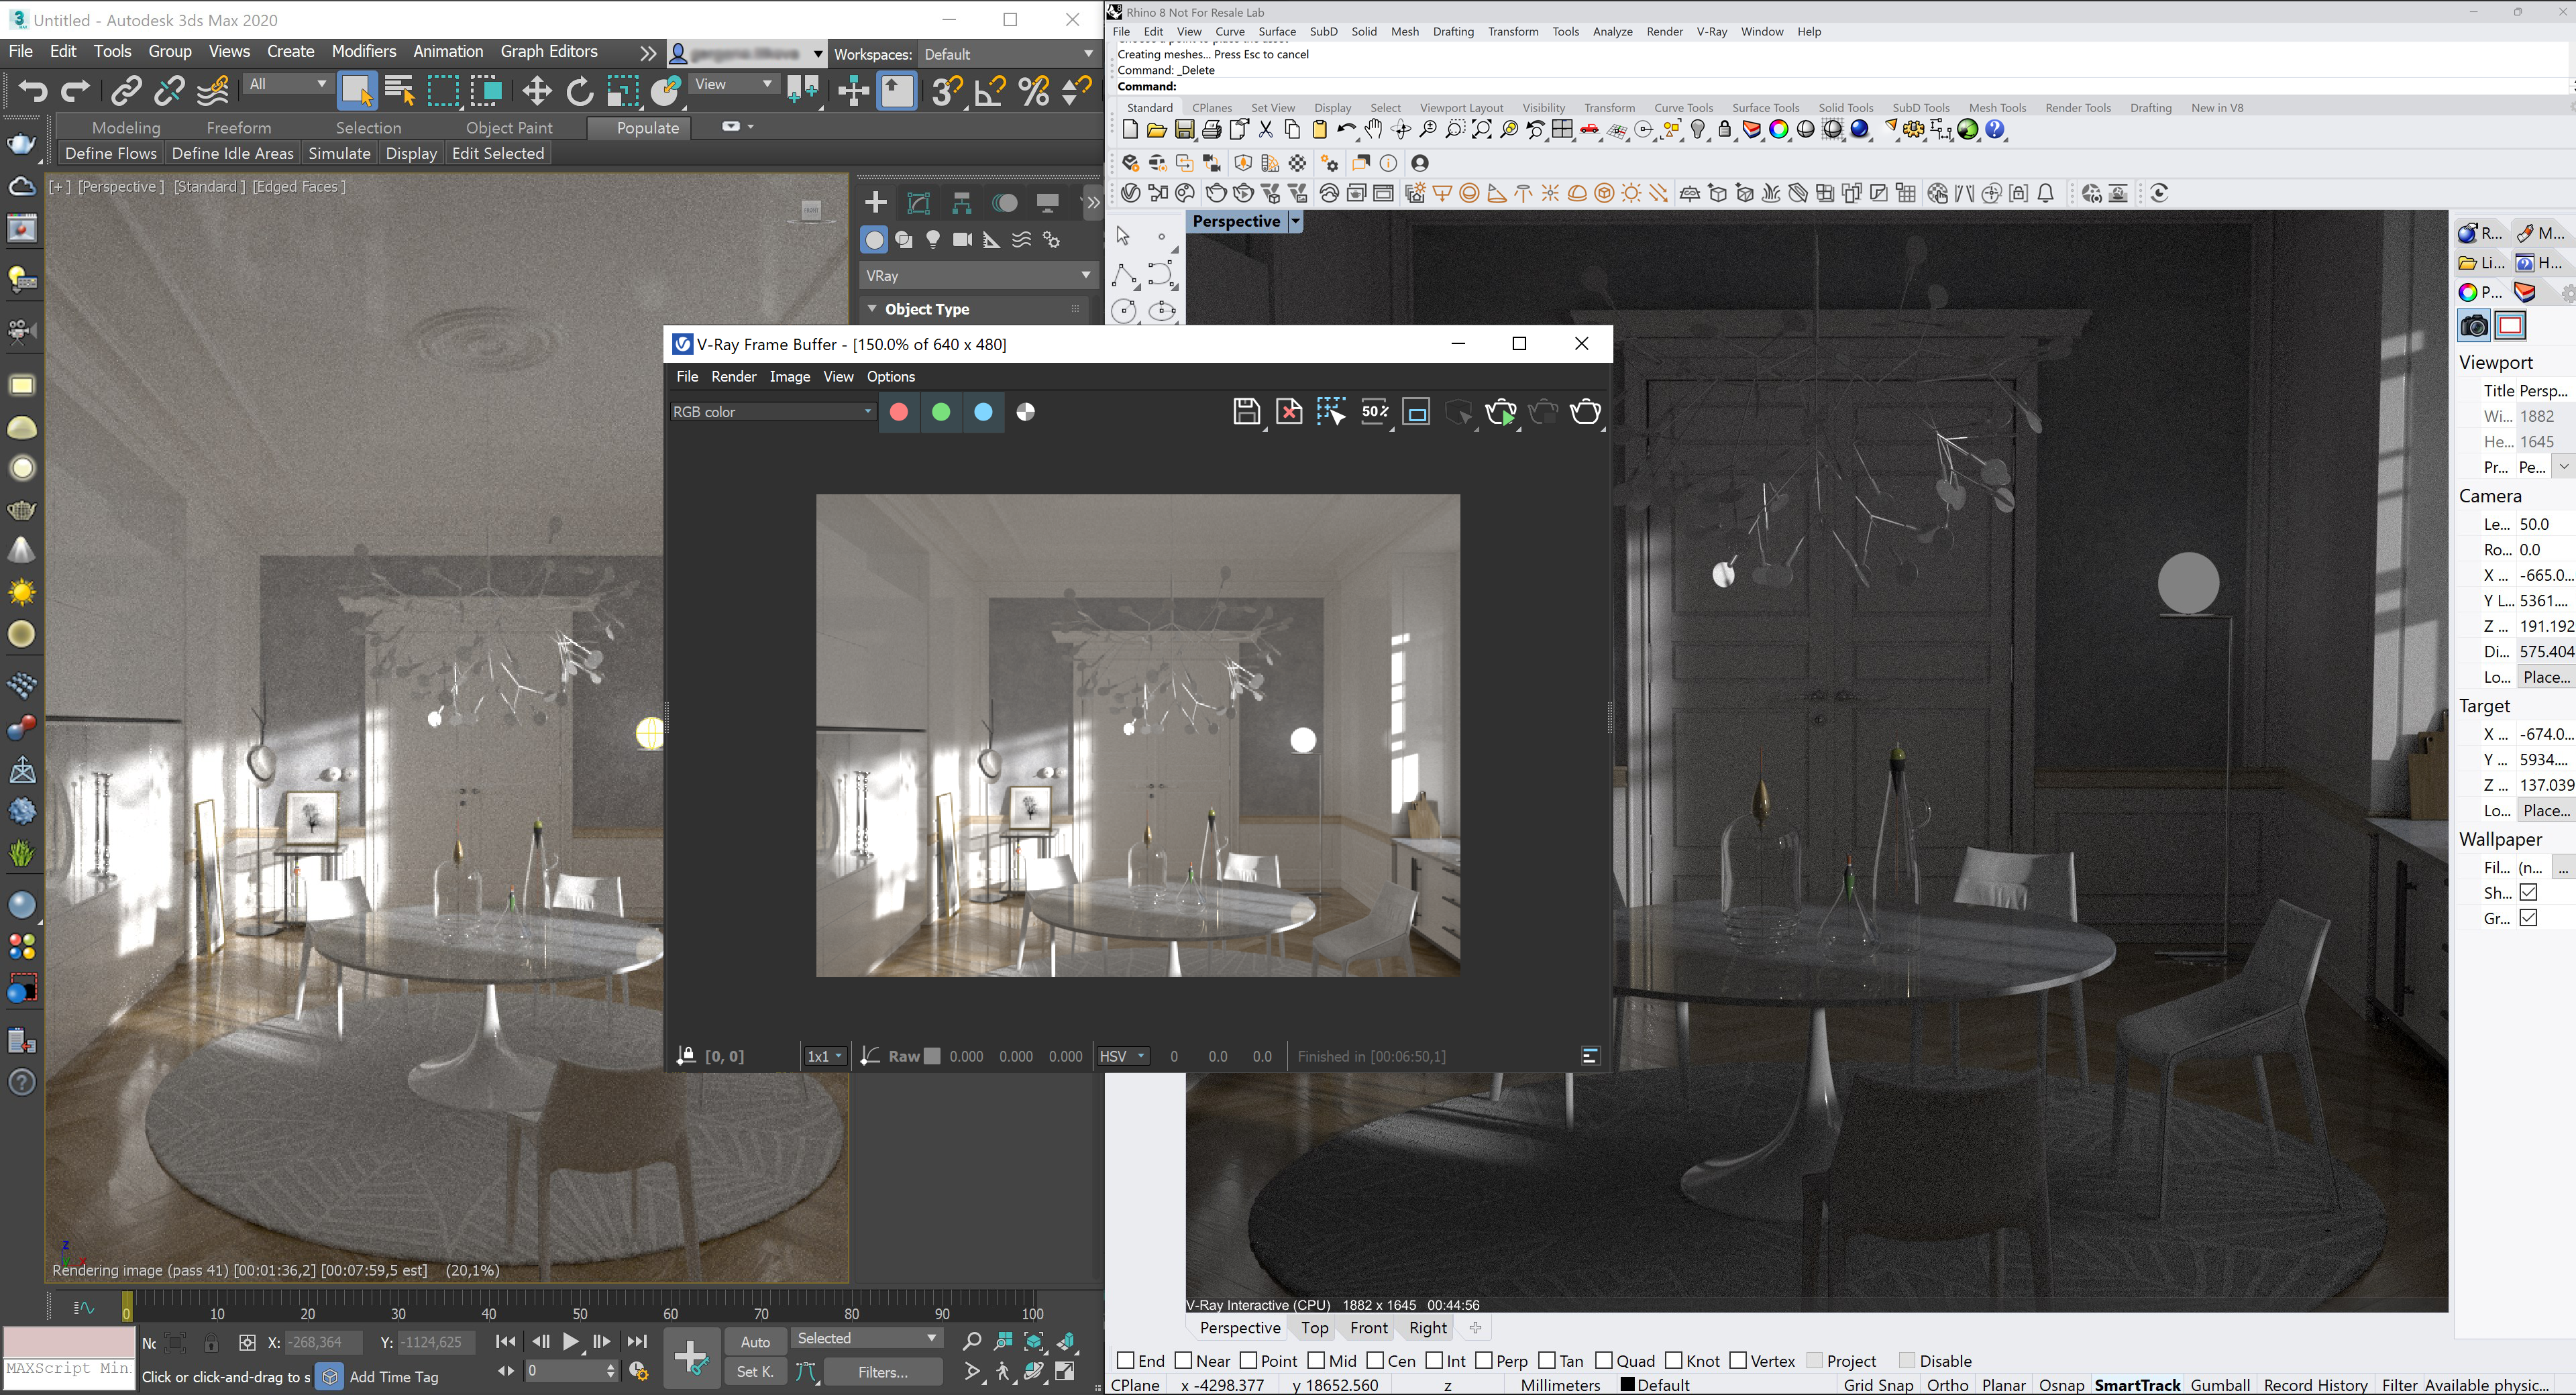
Task: Toggle Angle Snap in 3ds Max toolbar
Action: [990, 92]
